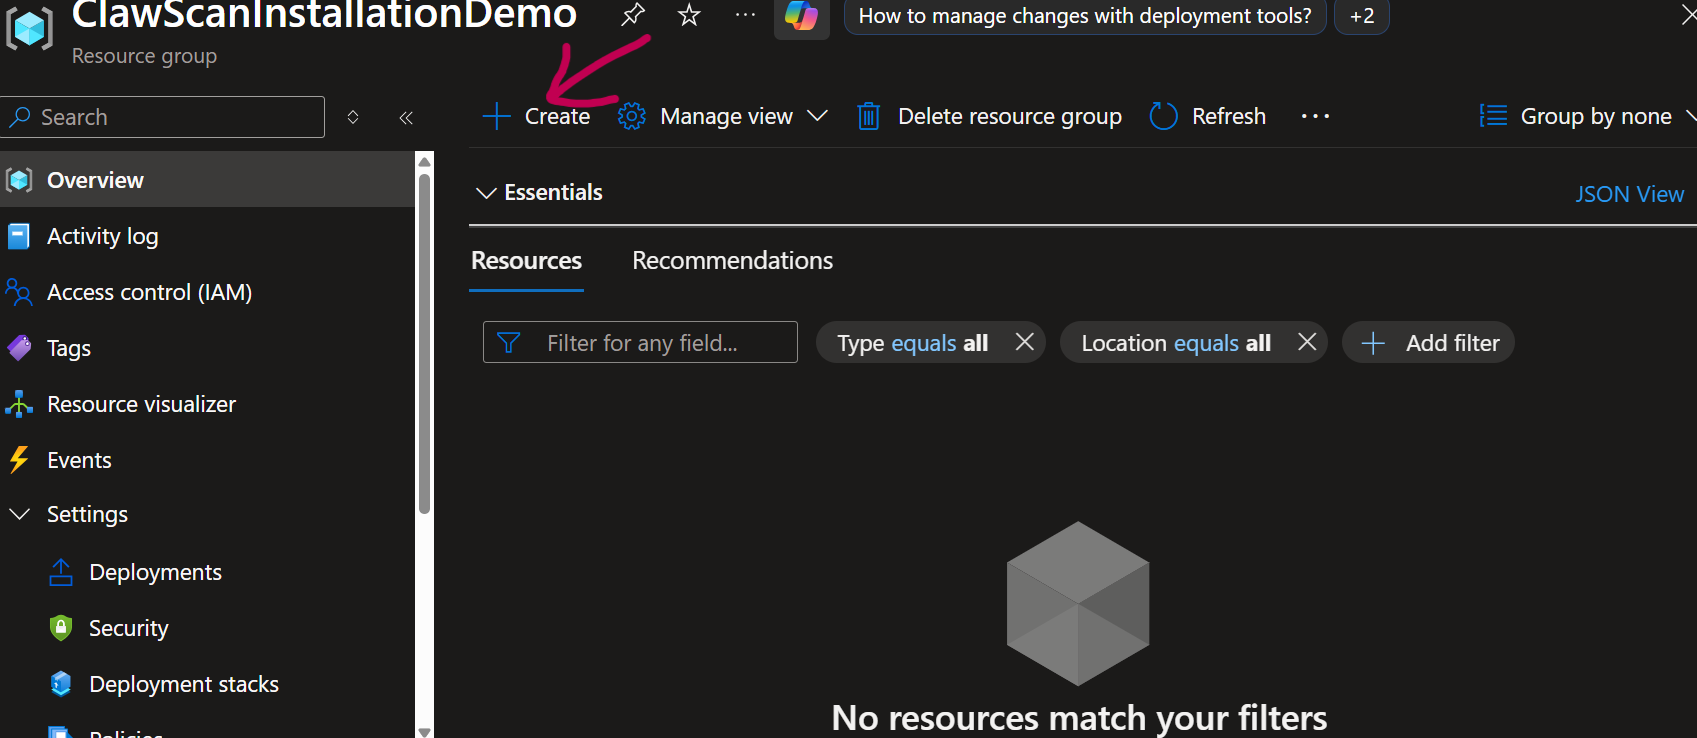Image resolution: width=1697 pixels, height=738 pixels.
Task: Show the +2 more Copilot suggestions
Action: coord(1362,16)
